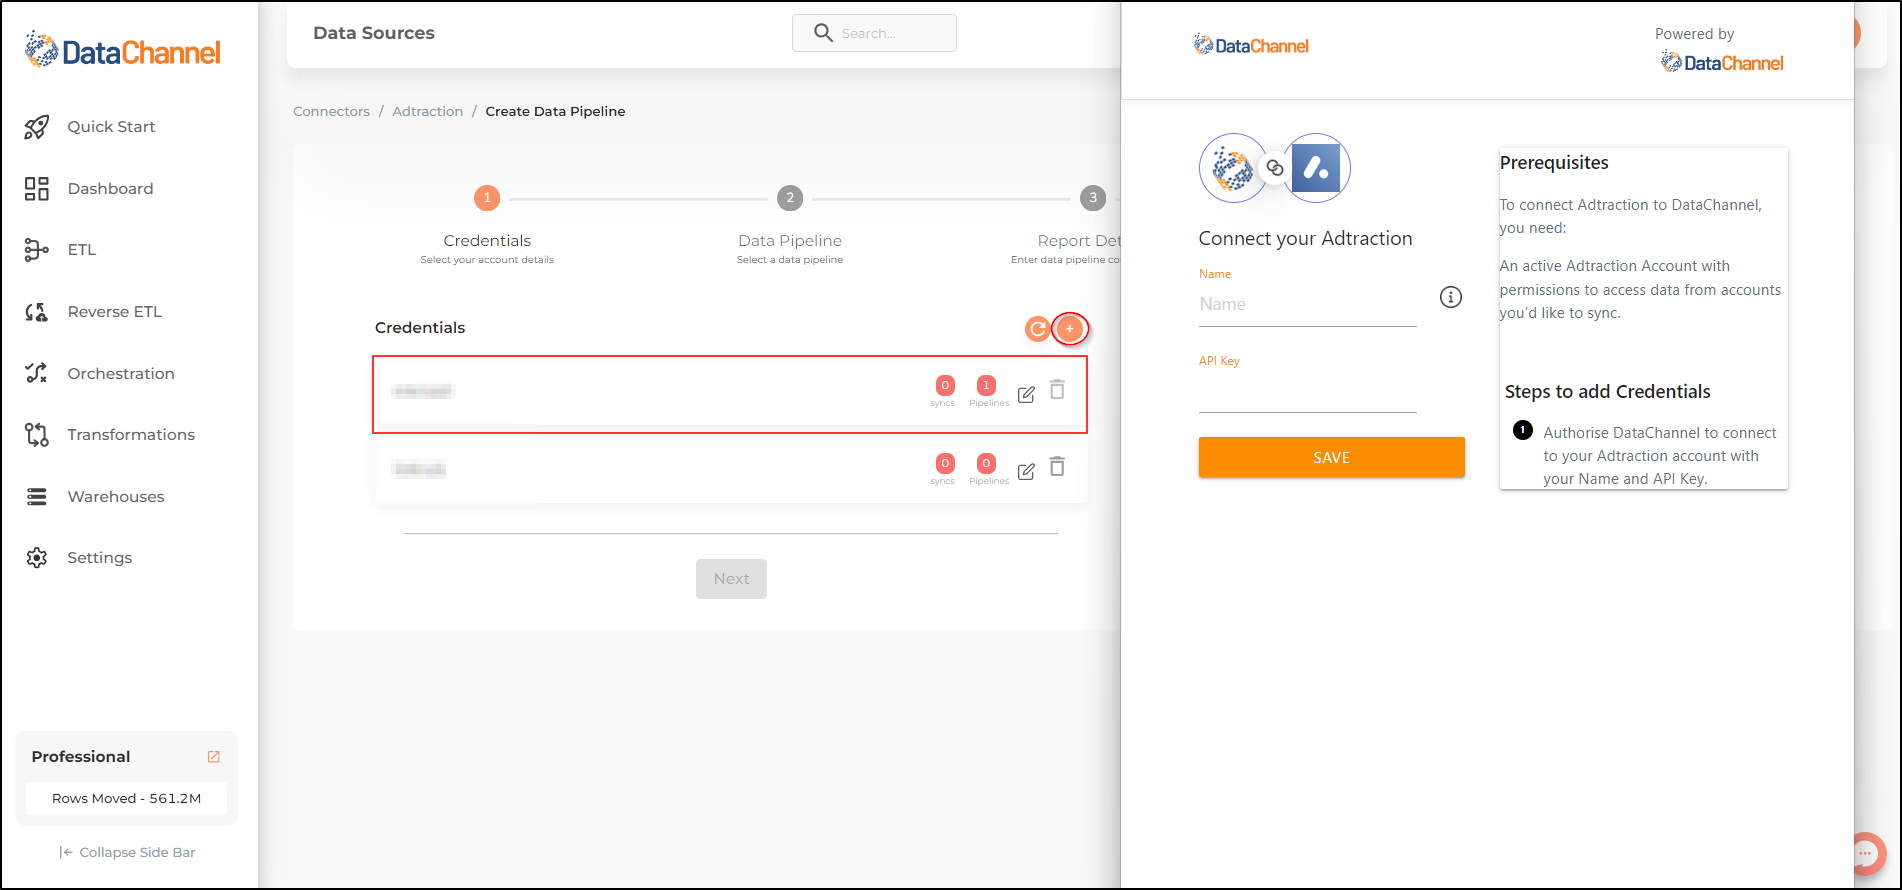Click the Transformations icon
The height and width of the screenshot is (890, 1902).
37,435
